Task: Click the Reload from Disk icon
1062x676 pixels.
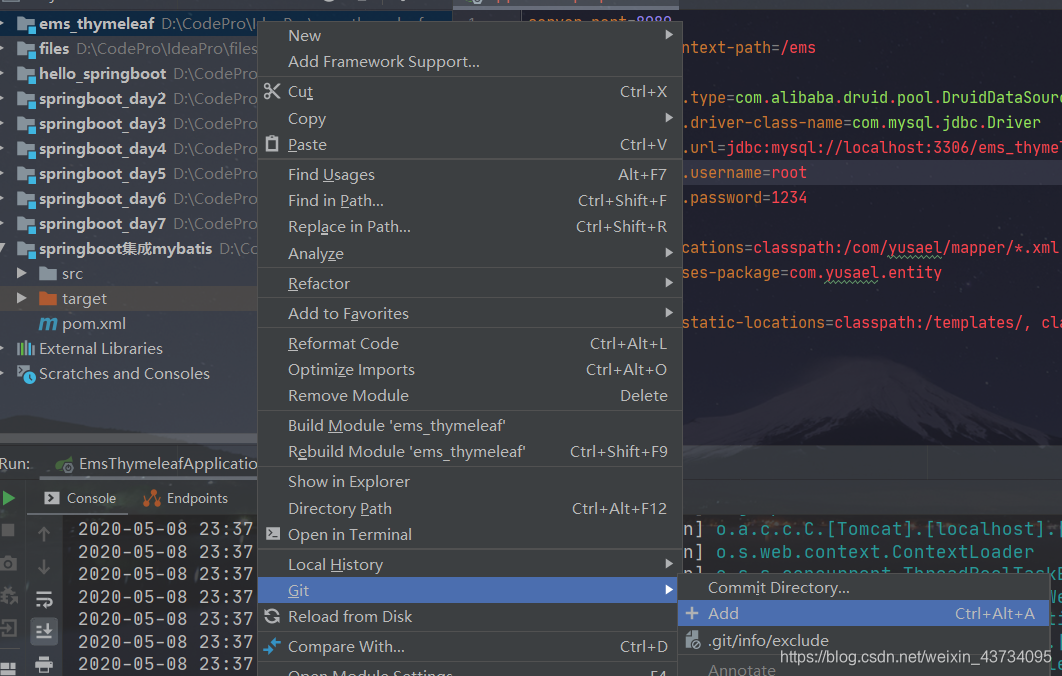Action: coord(272,616)
